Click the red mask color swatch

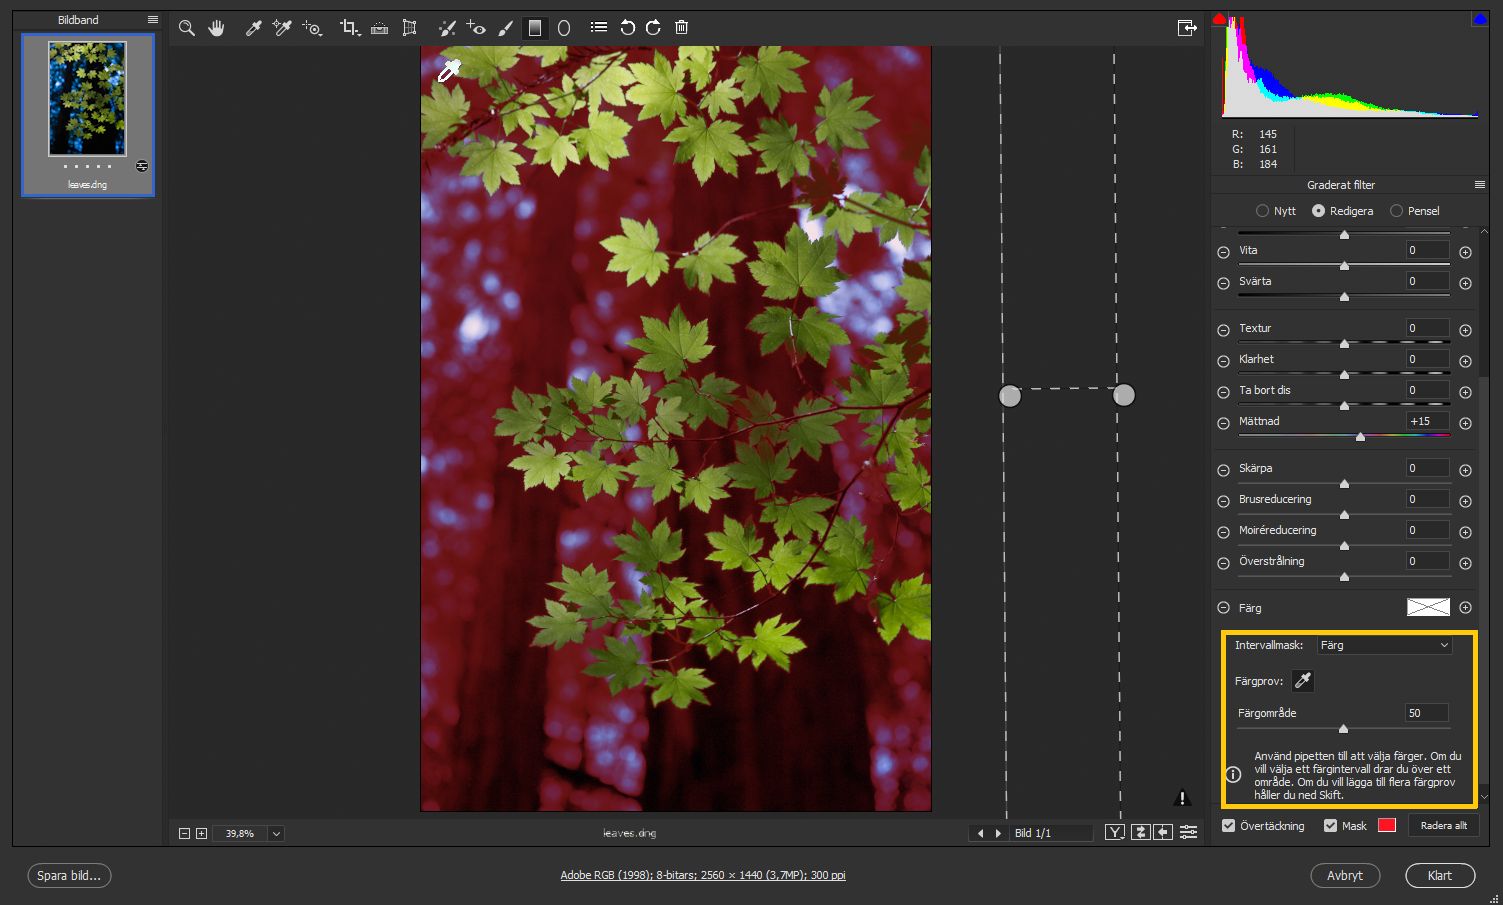(1386, 826)
